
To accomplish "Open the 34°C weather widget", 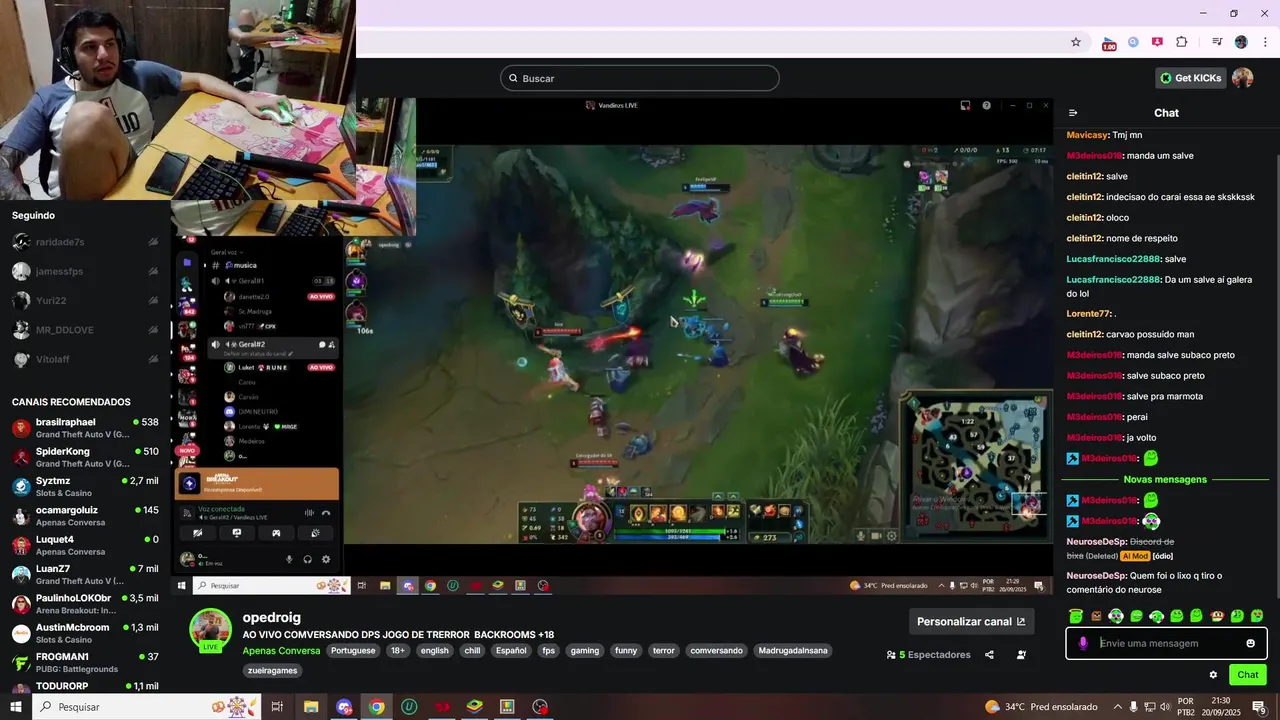I will pyautogui.click(x=1040, y=707).
